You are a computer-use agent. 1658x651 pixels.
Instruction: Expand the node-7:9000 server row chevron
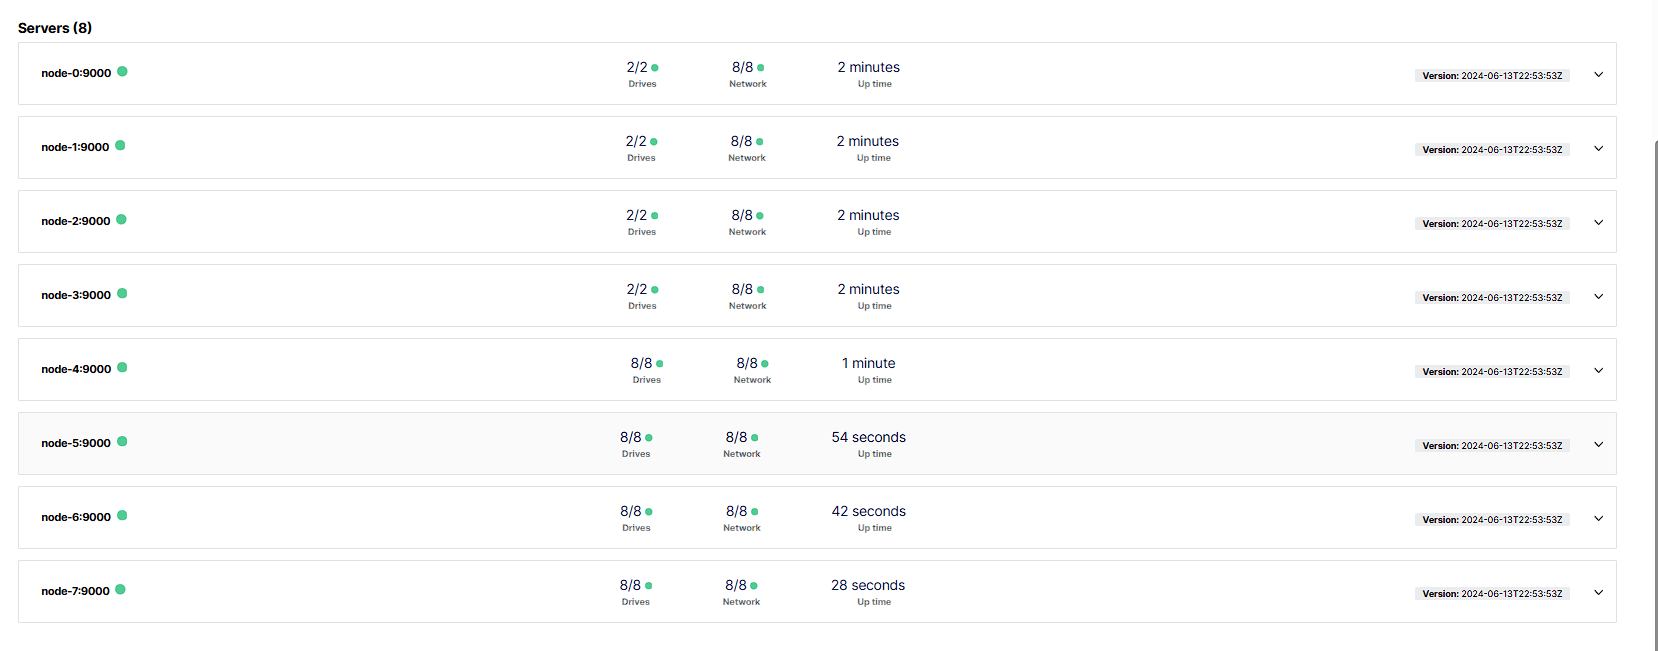tap(1598, 592)
